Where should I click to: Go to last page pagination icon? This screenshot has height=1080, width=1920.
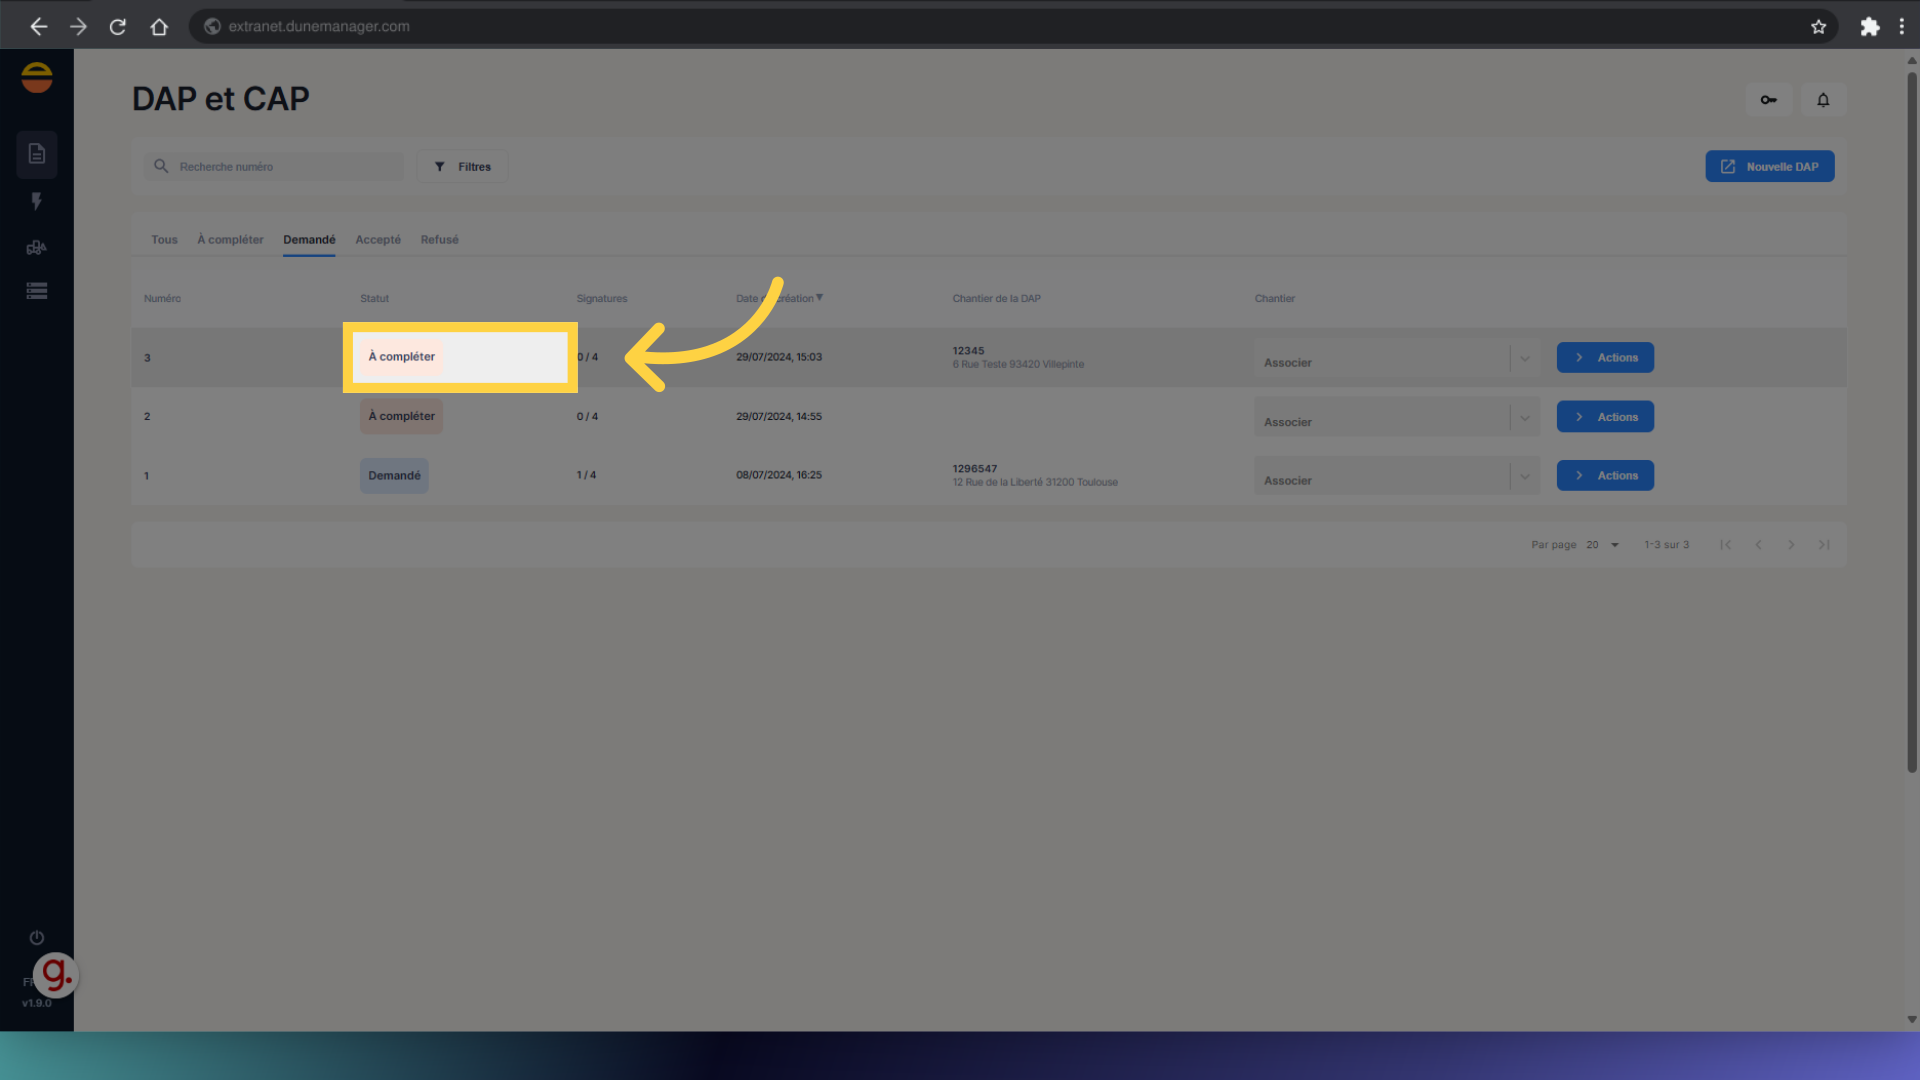(x=1824, y=545)
